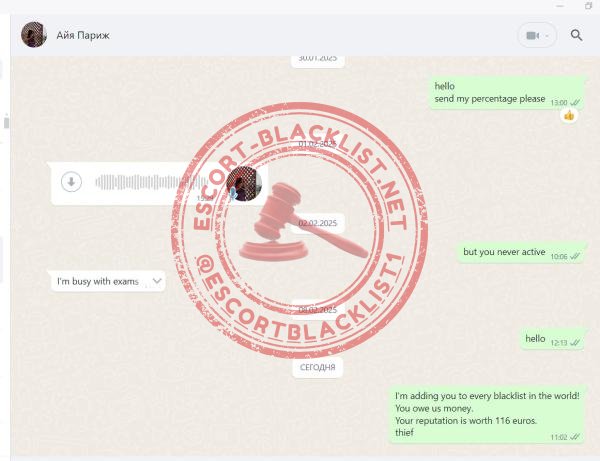The image size is (600, 461).
Task: Click the sender avatar on the voice message
Action: point(244,183)
